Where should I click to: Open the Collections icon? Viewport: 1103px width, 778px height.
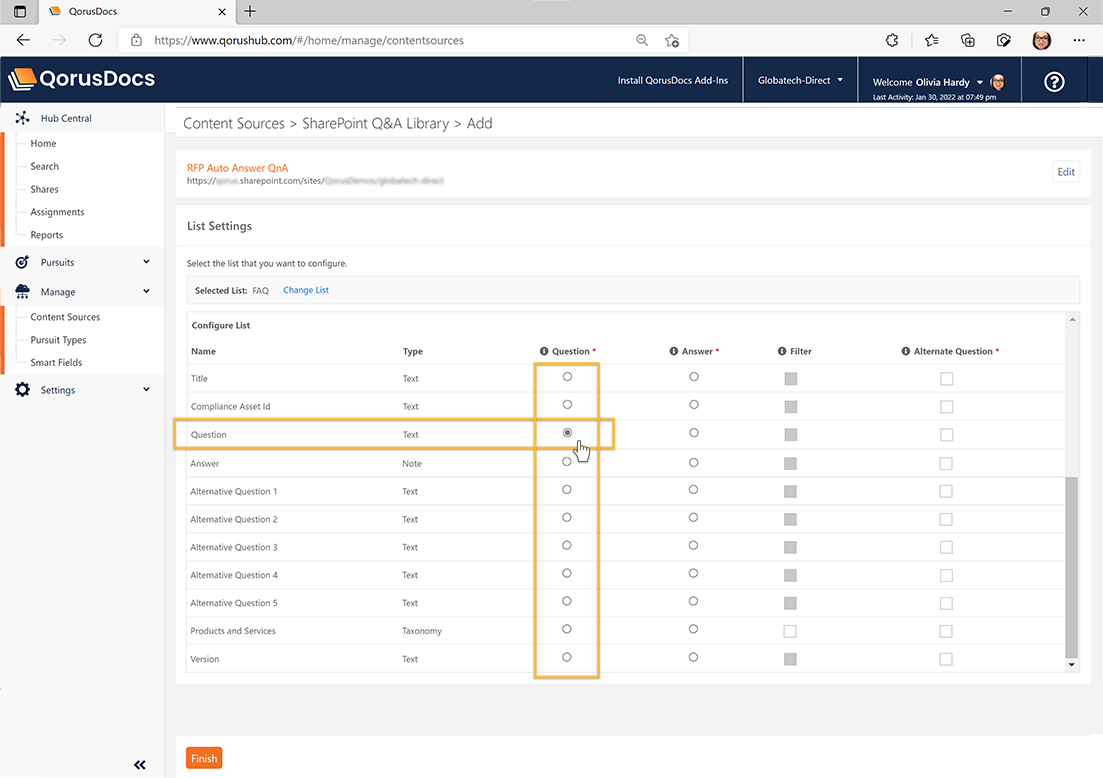968,40
